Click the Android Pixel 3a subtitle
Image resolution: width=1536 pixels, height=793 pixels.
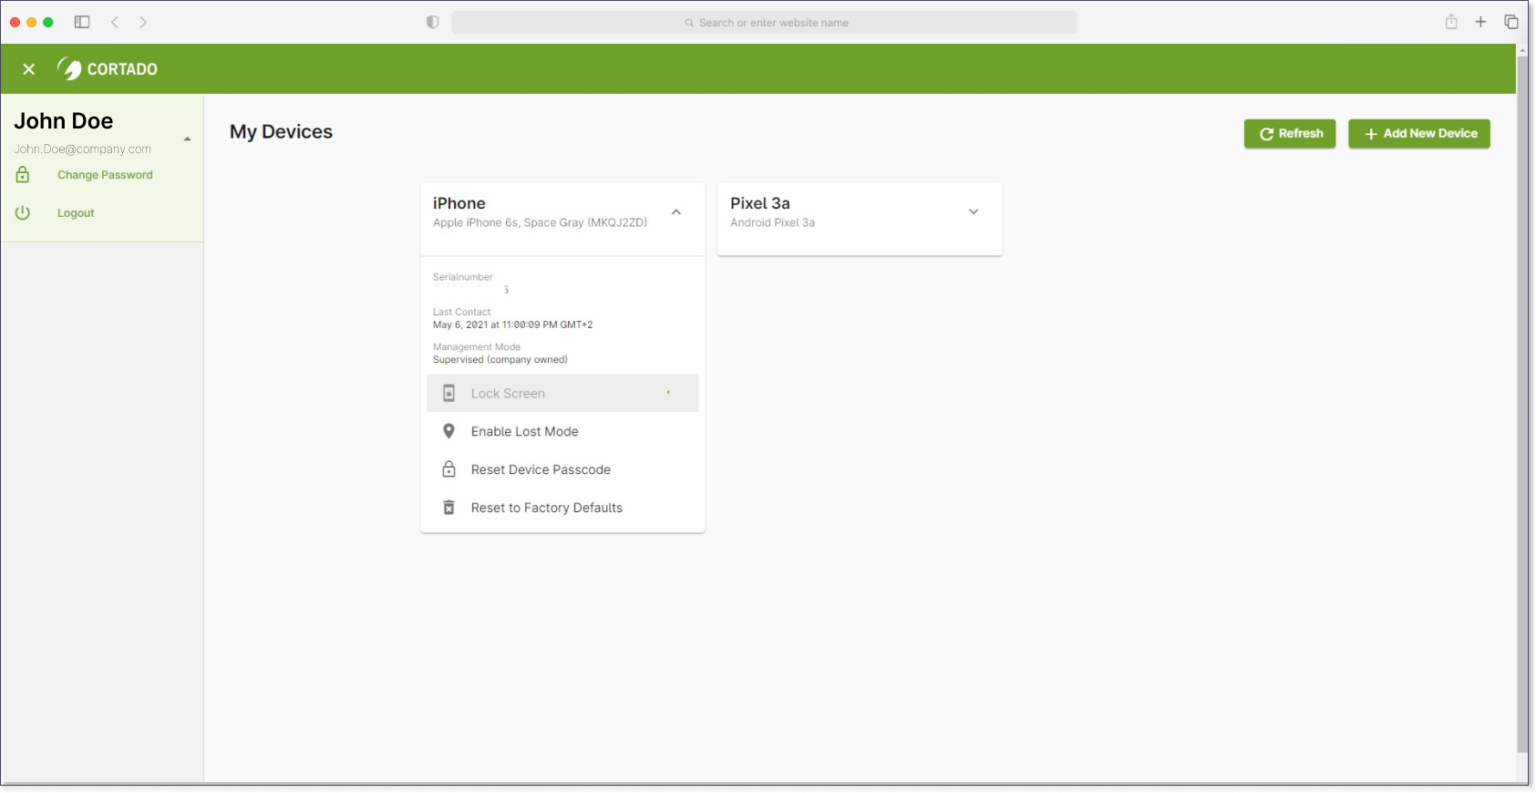coord(773,223)
